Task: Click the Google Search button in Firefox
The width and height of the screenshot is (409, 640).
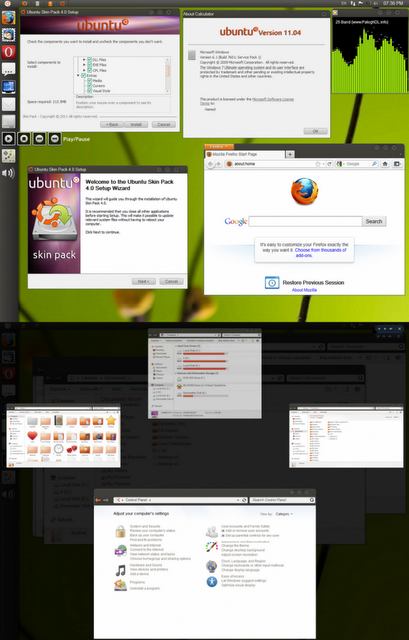Action: [x=374, y=221]
